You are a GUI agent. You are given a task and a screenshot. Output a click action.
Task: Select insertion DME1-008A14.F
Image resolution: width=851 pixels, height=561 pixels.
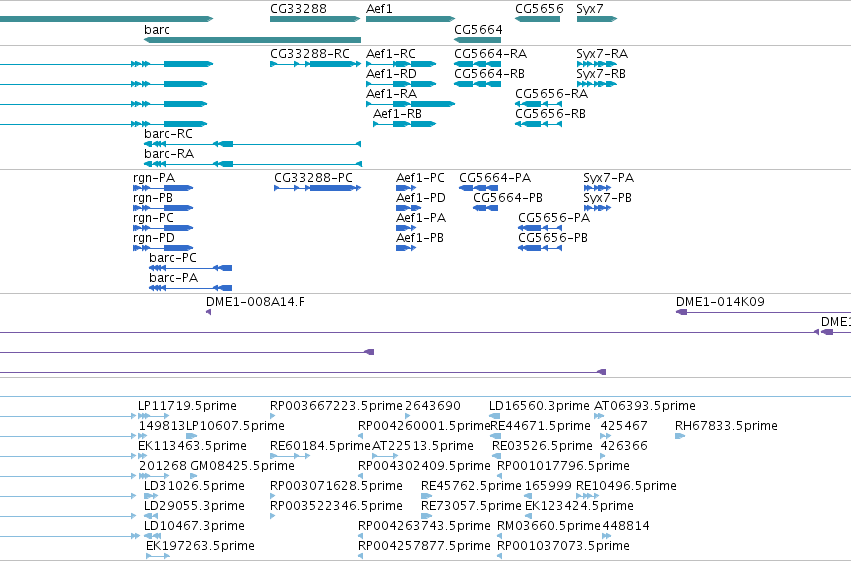(x=208, y=312)
